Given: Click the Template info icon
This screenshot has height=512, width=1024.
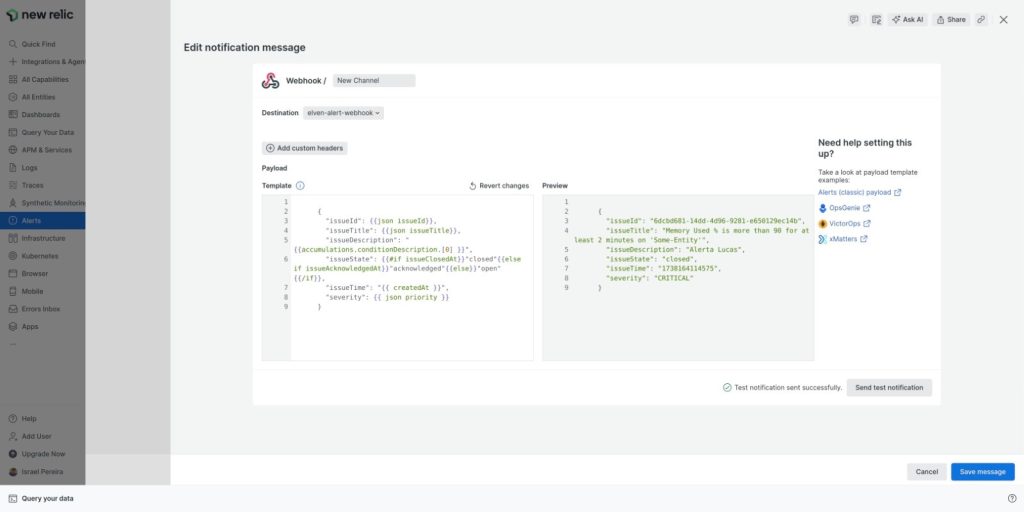Looking at the screenshot, I should 300,186.
